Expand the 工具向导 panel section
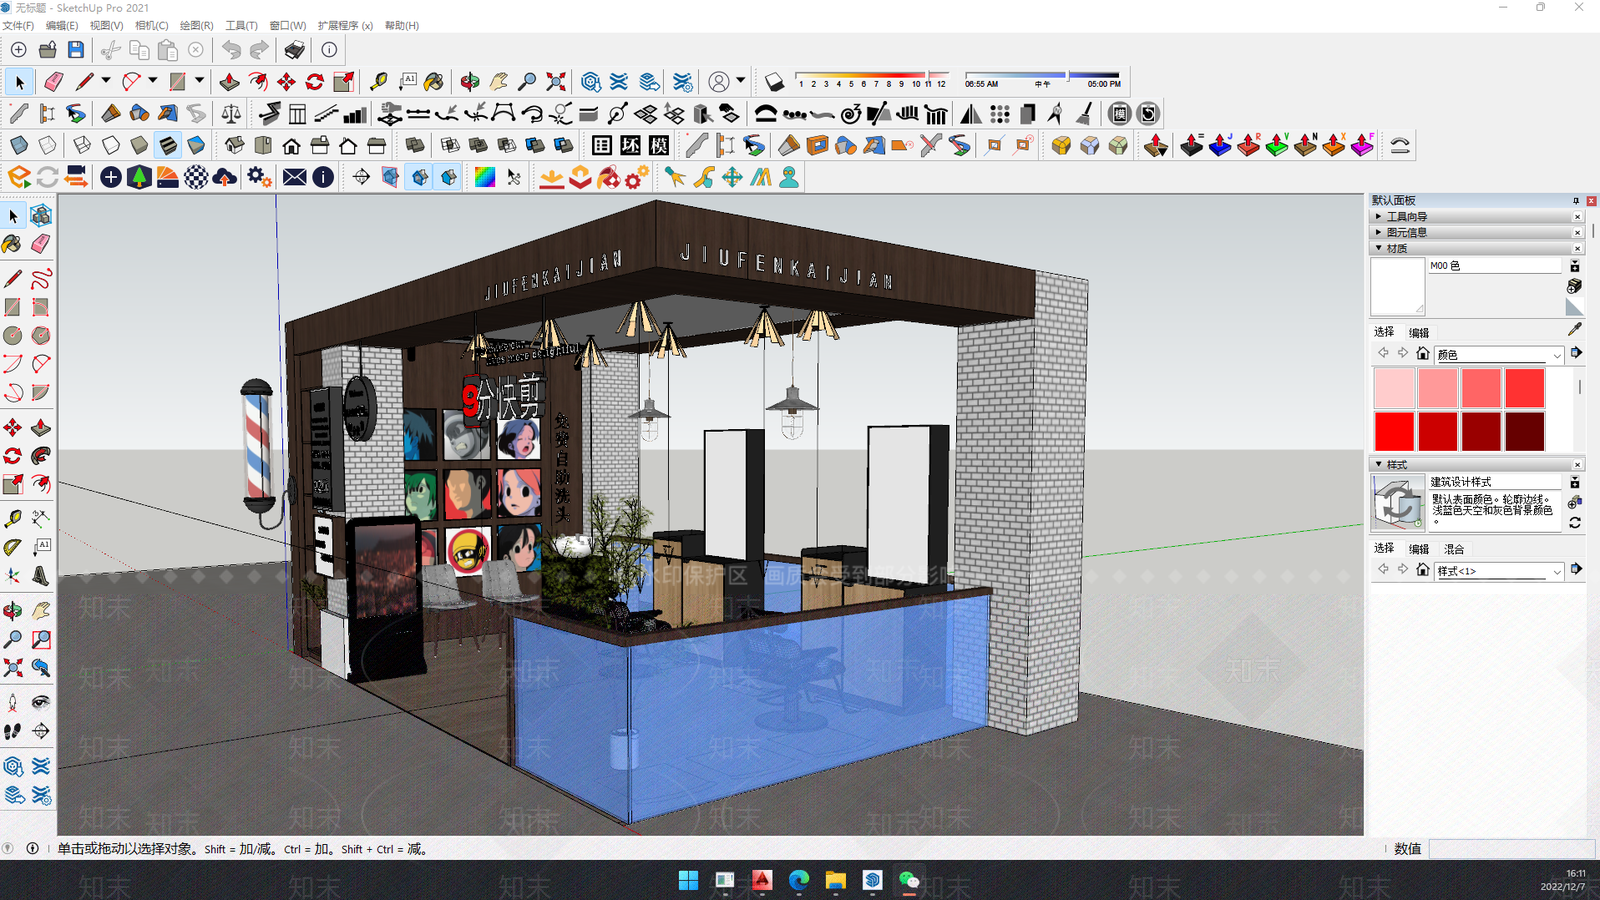 pyautogui.click(x=1476, y=216)
